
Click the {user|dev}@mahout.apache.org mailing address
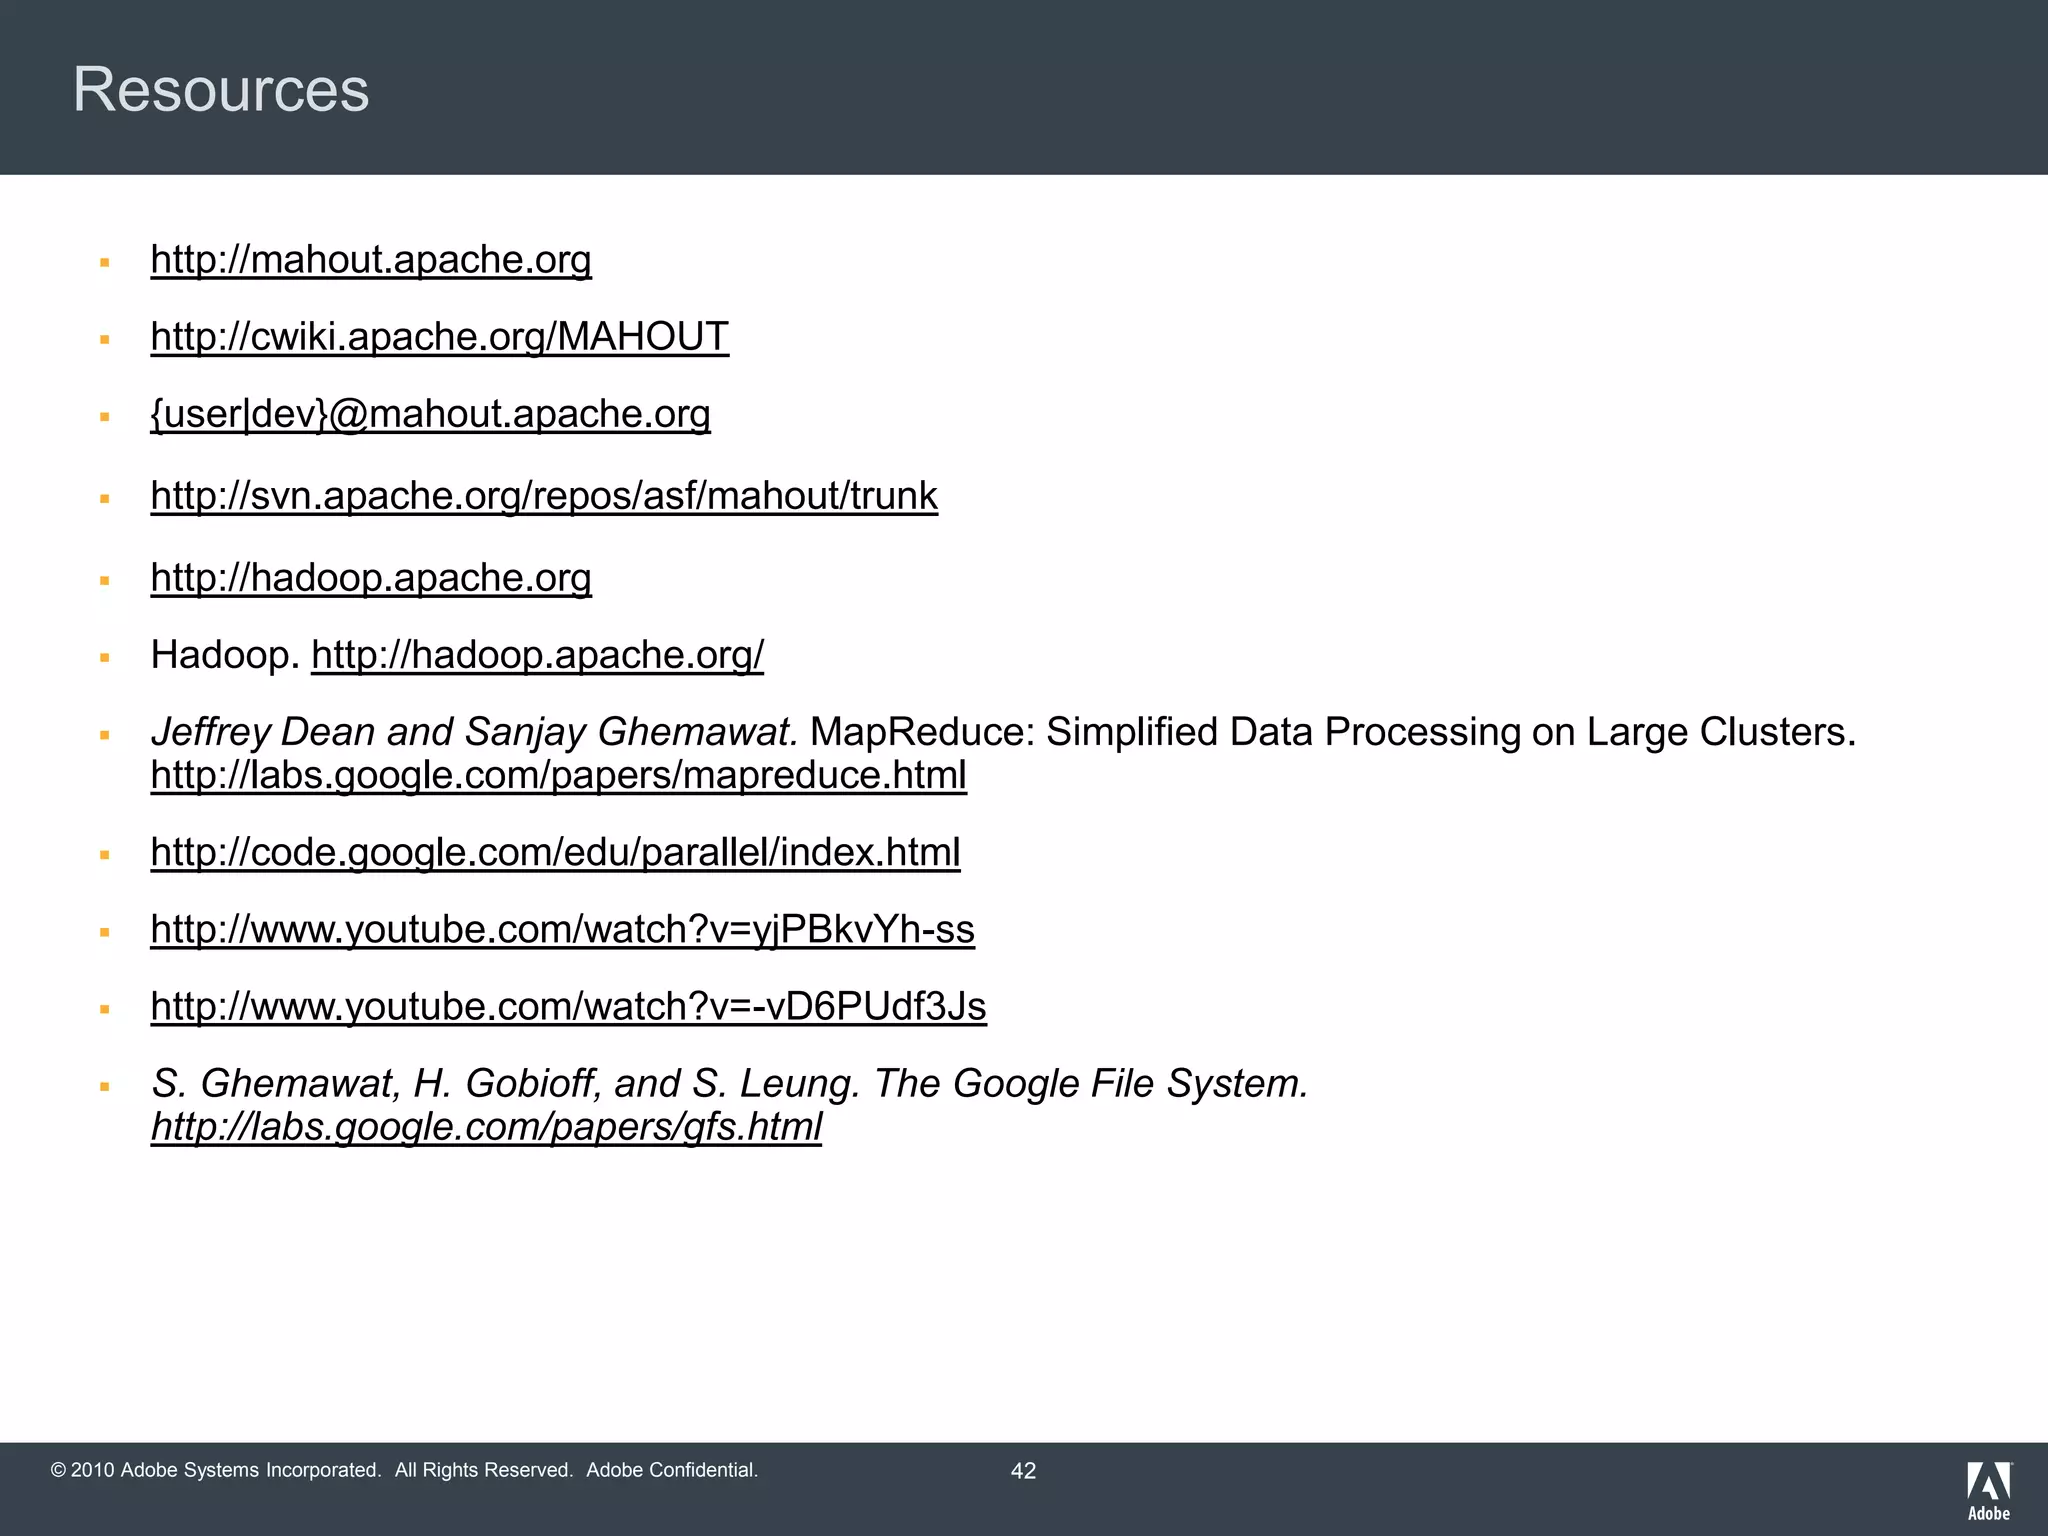click(x=430, y=414)
